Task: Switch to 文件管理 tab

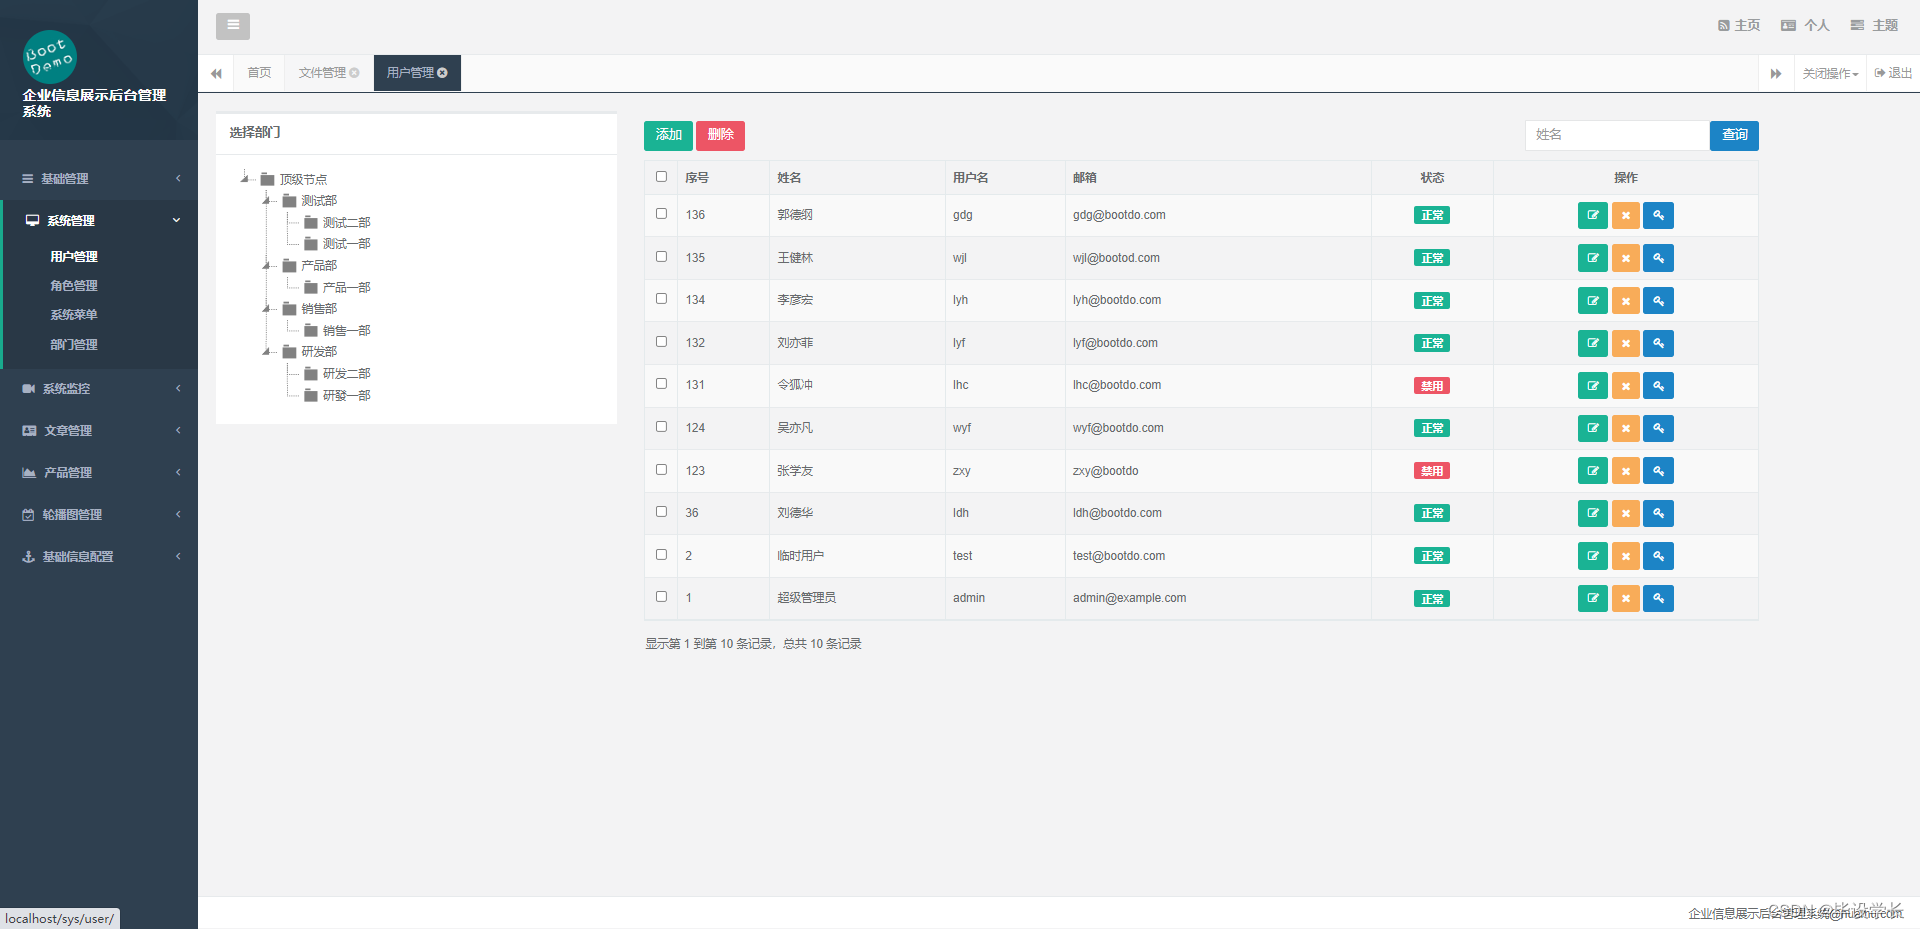Action: click(x=322, y=73)
